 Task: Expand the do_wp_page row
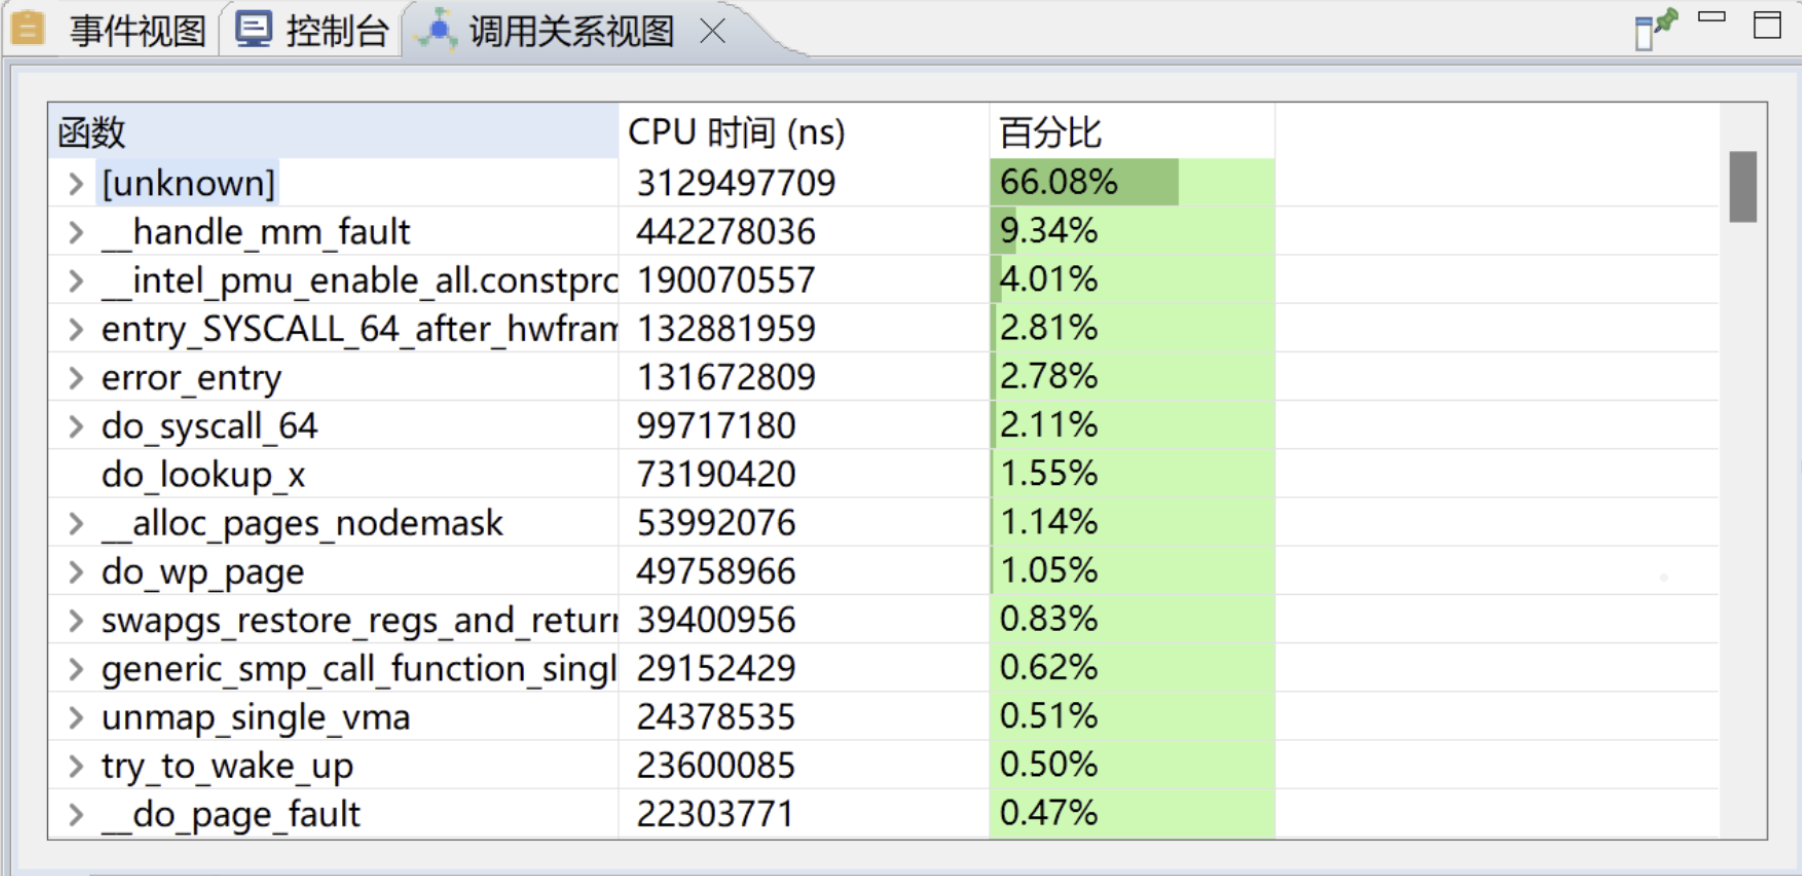75,571
